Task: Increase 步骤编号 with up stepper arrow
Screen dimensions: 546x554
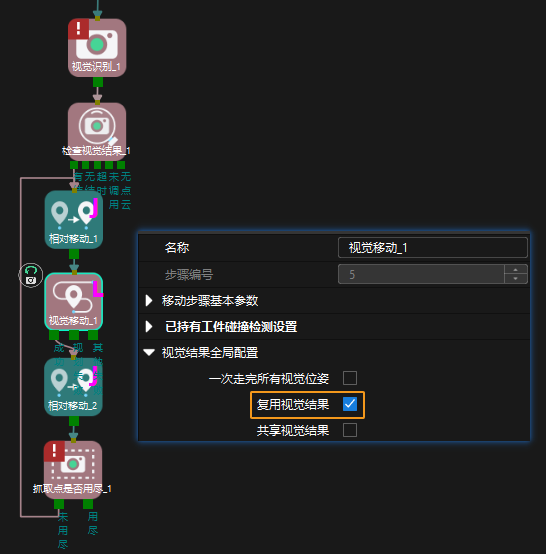Action: coord(516,270)
